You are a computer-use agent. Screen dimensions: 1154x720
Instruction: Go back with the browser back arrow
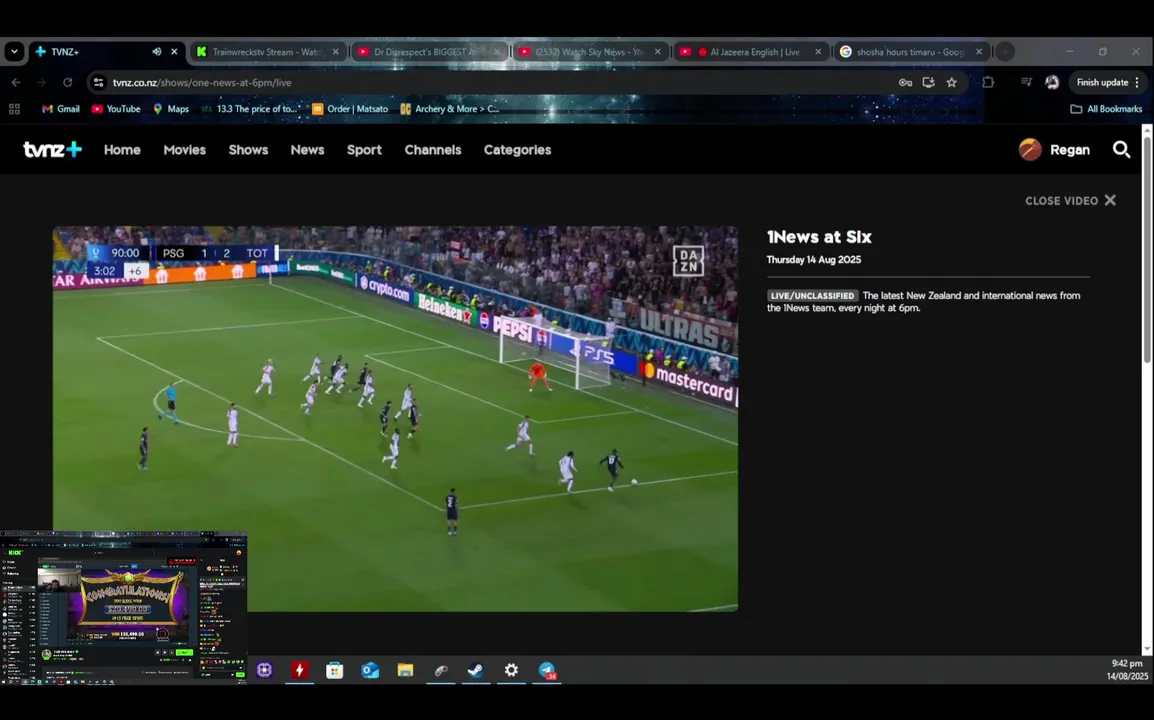coord(16,82)
